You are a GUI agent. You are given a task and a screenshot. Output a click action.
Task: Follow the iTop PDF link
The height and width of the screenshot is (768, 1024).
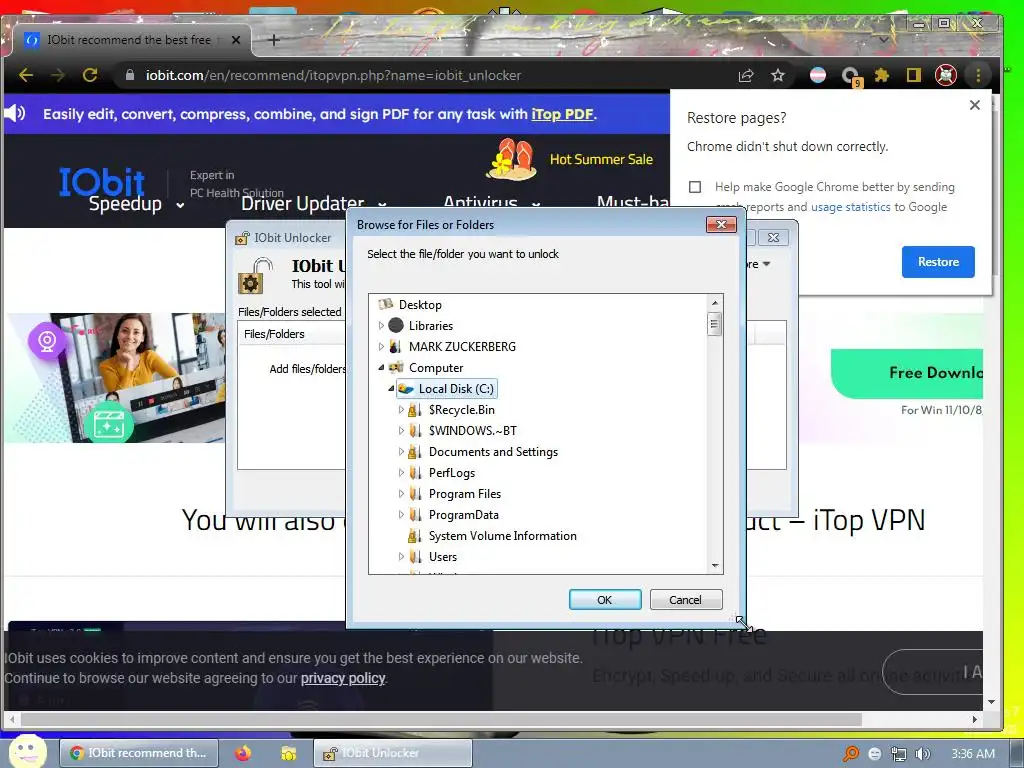click(562, 114)
